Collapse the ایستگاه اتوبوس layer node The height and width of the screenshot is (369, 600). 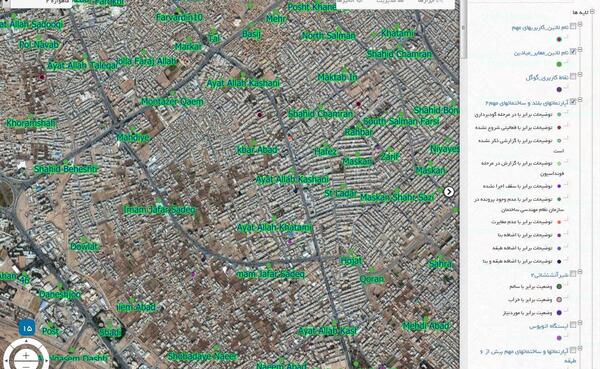(580, 323)
